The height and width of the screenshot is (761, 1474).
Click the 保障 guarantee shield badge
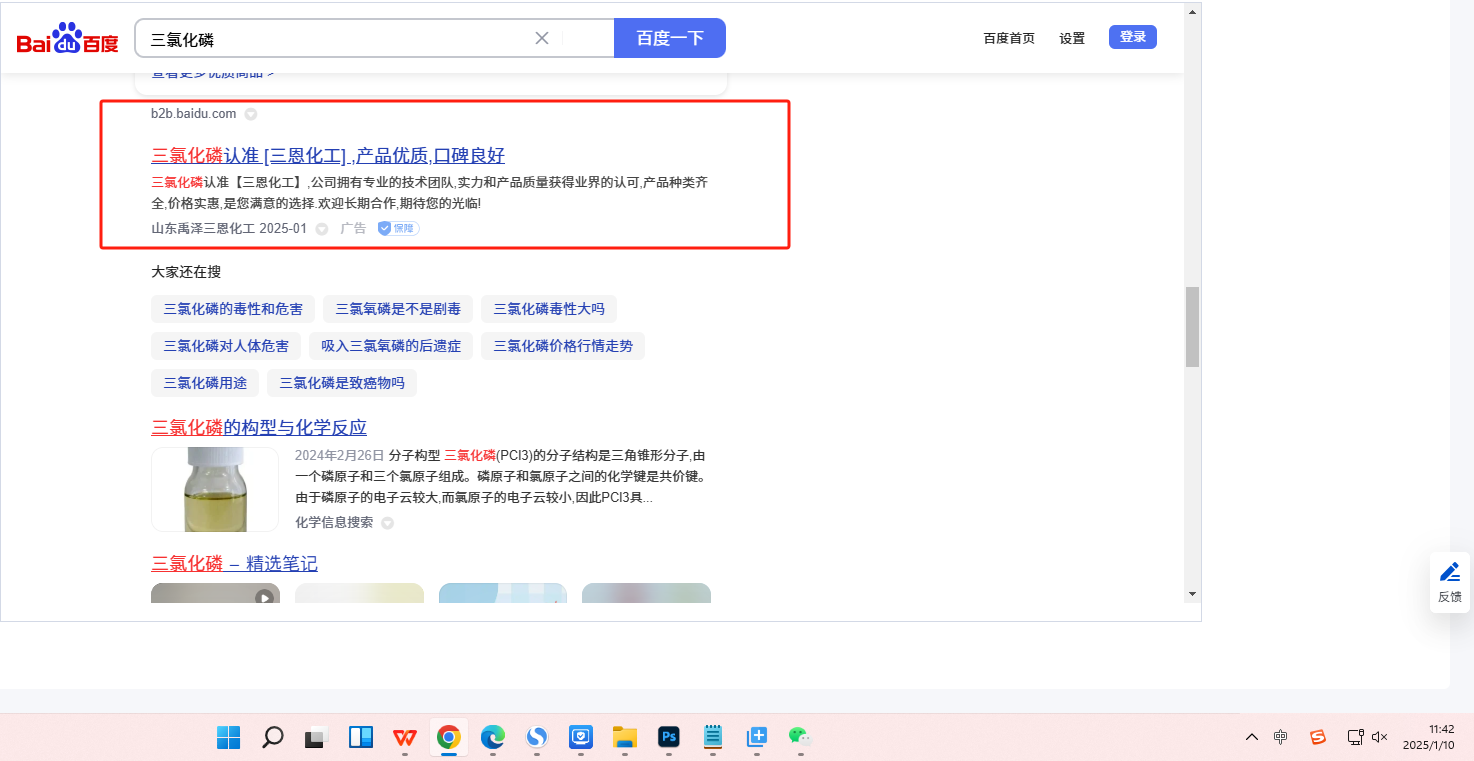(x=398, y=229)
